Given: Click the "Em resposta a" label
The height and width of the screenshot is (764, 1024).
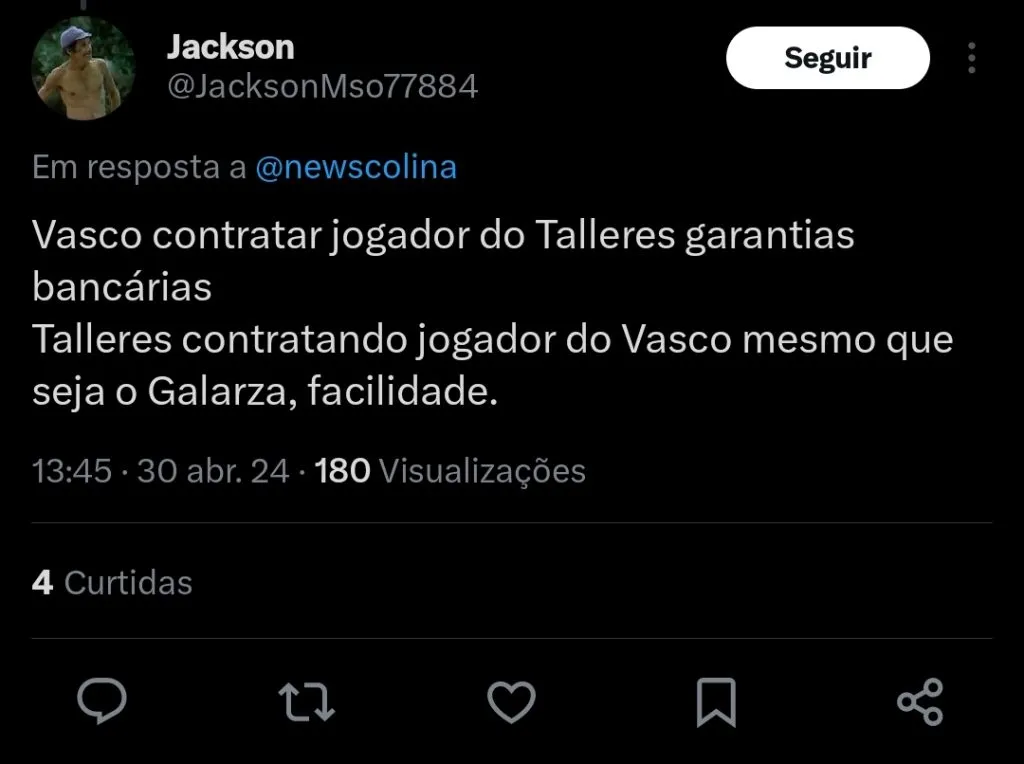Looking at the screenshot, I should tap(139, 167).
